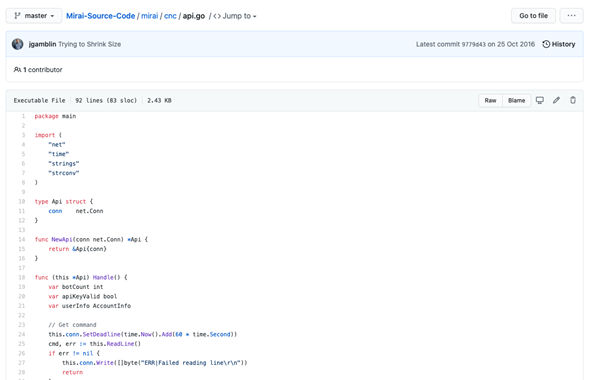The height and width of the screenshot is (380, 602).
Task: Click the "strconv" import string
Action: (64, 173)
